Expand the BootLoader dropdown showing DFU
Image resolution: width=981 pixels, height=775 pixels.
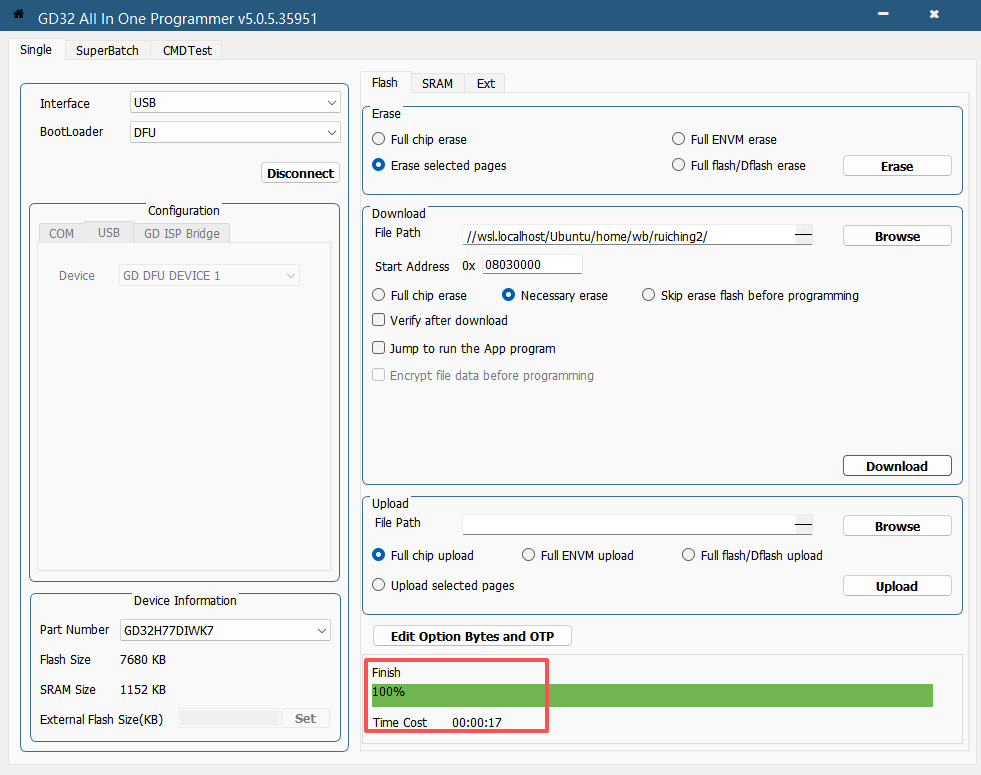coord(235,133)
